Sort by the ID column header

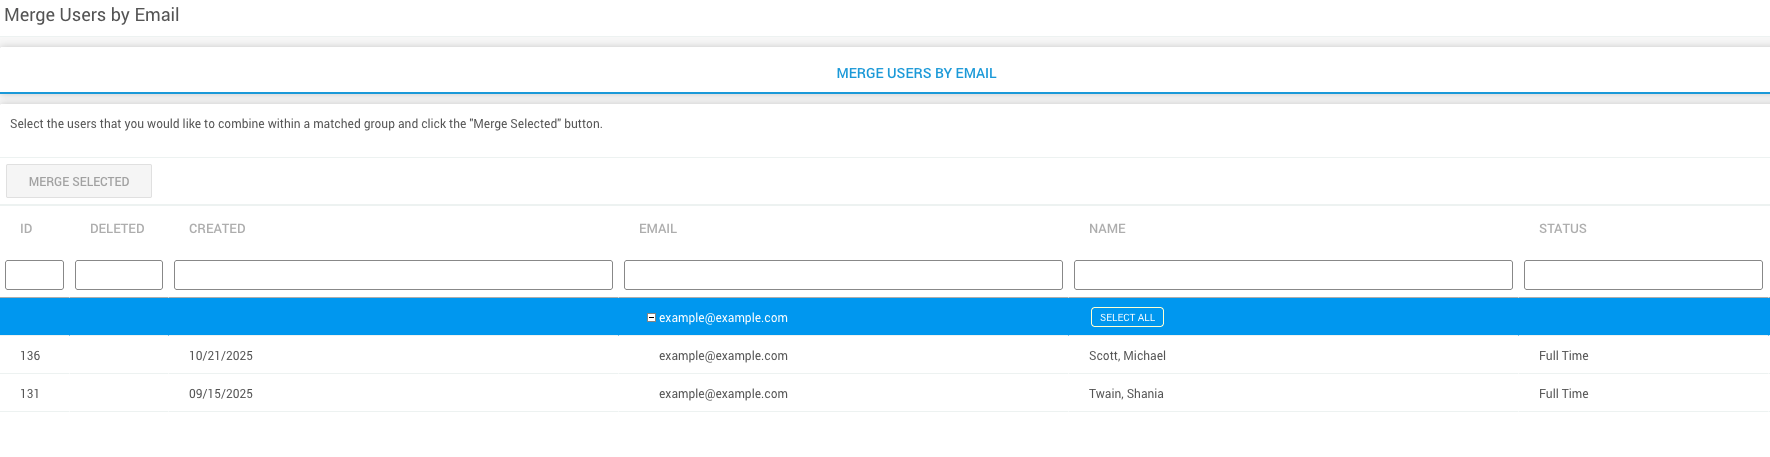click(26, 229)
